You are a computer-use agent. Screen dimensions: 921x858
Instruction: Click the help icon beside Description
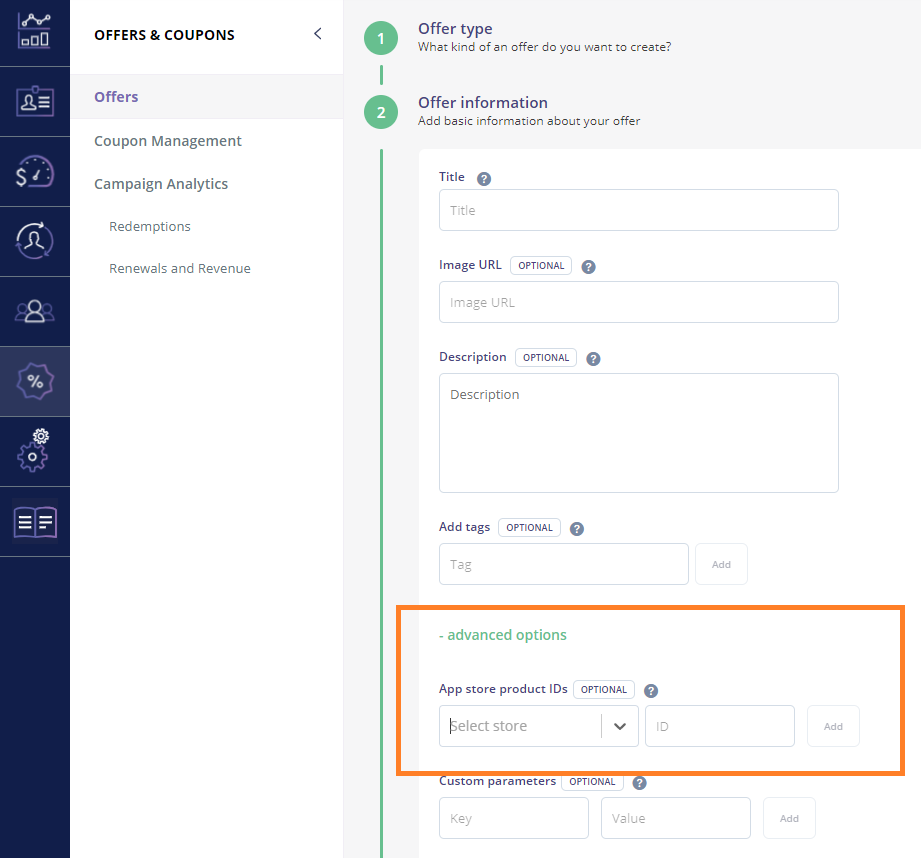593,359
